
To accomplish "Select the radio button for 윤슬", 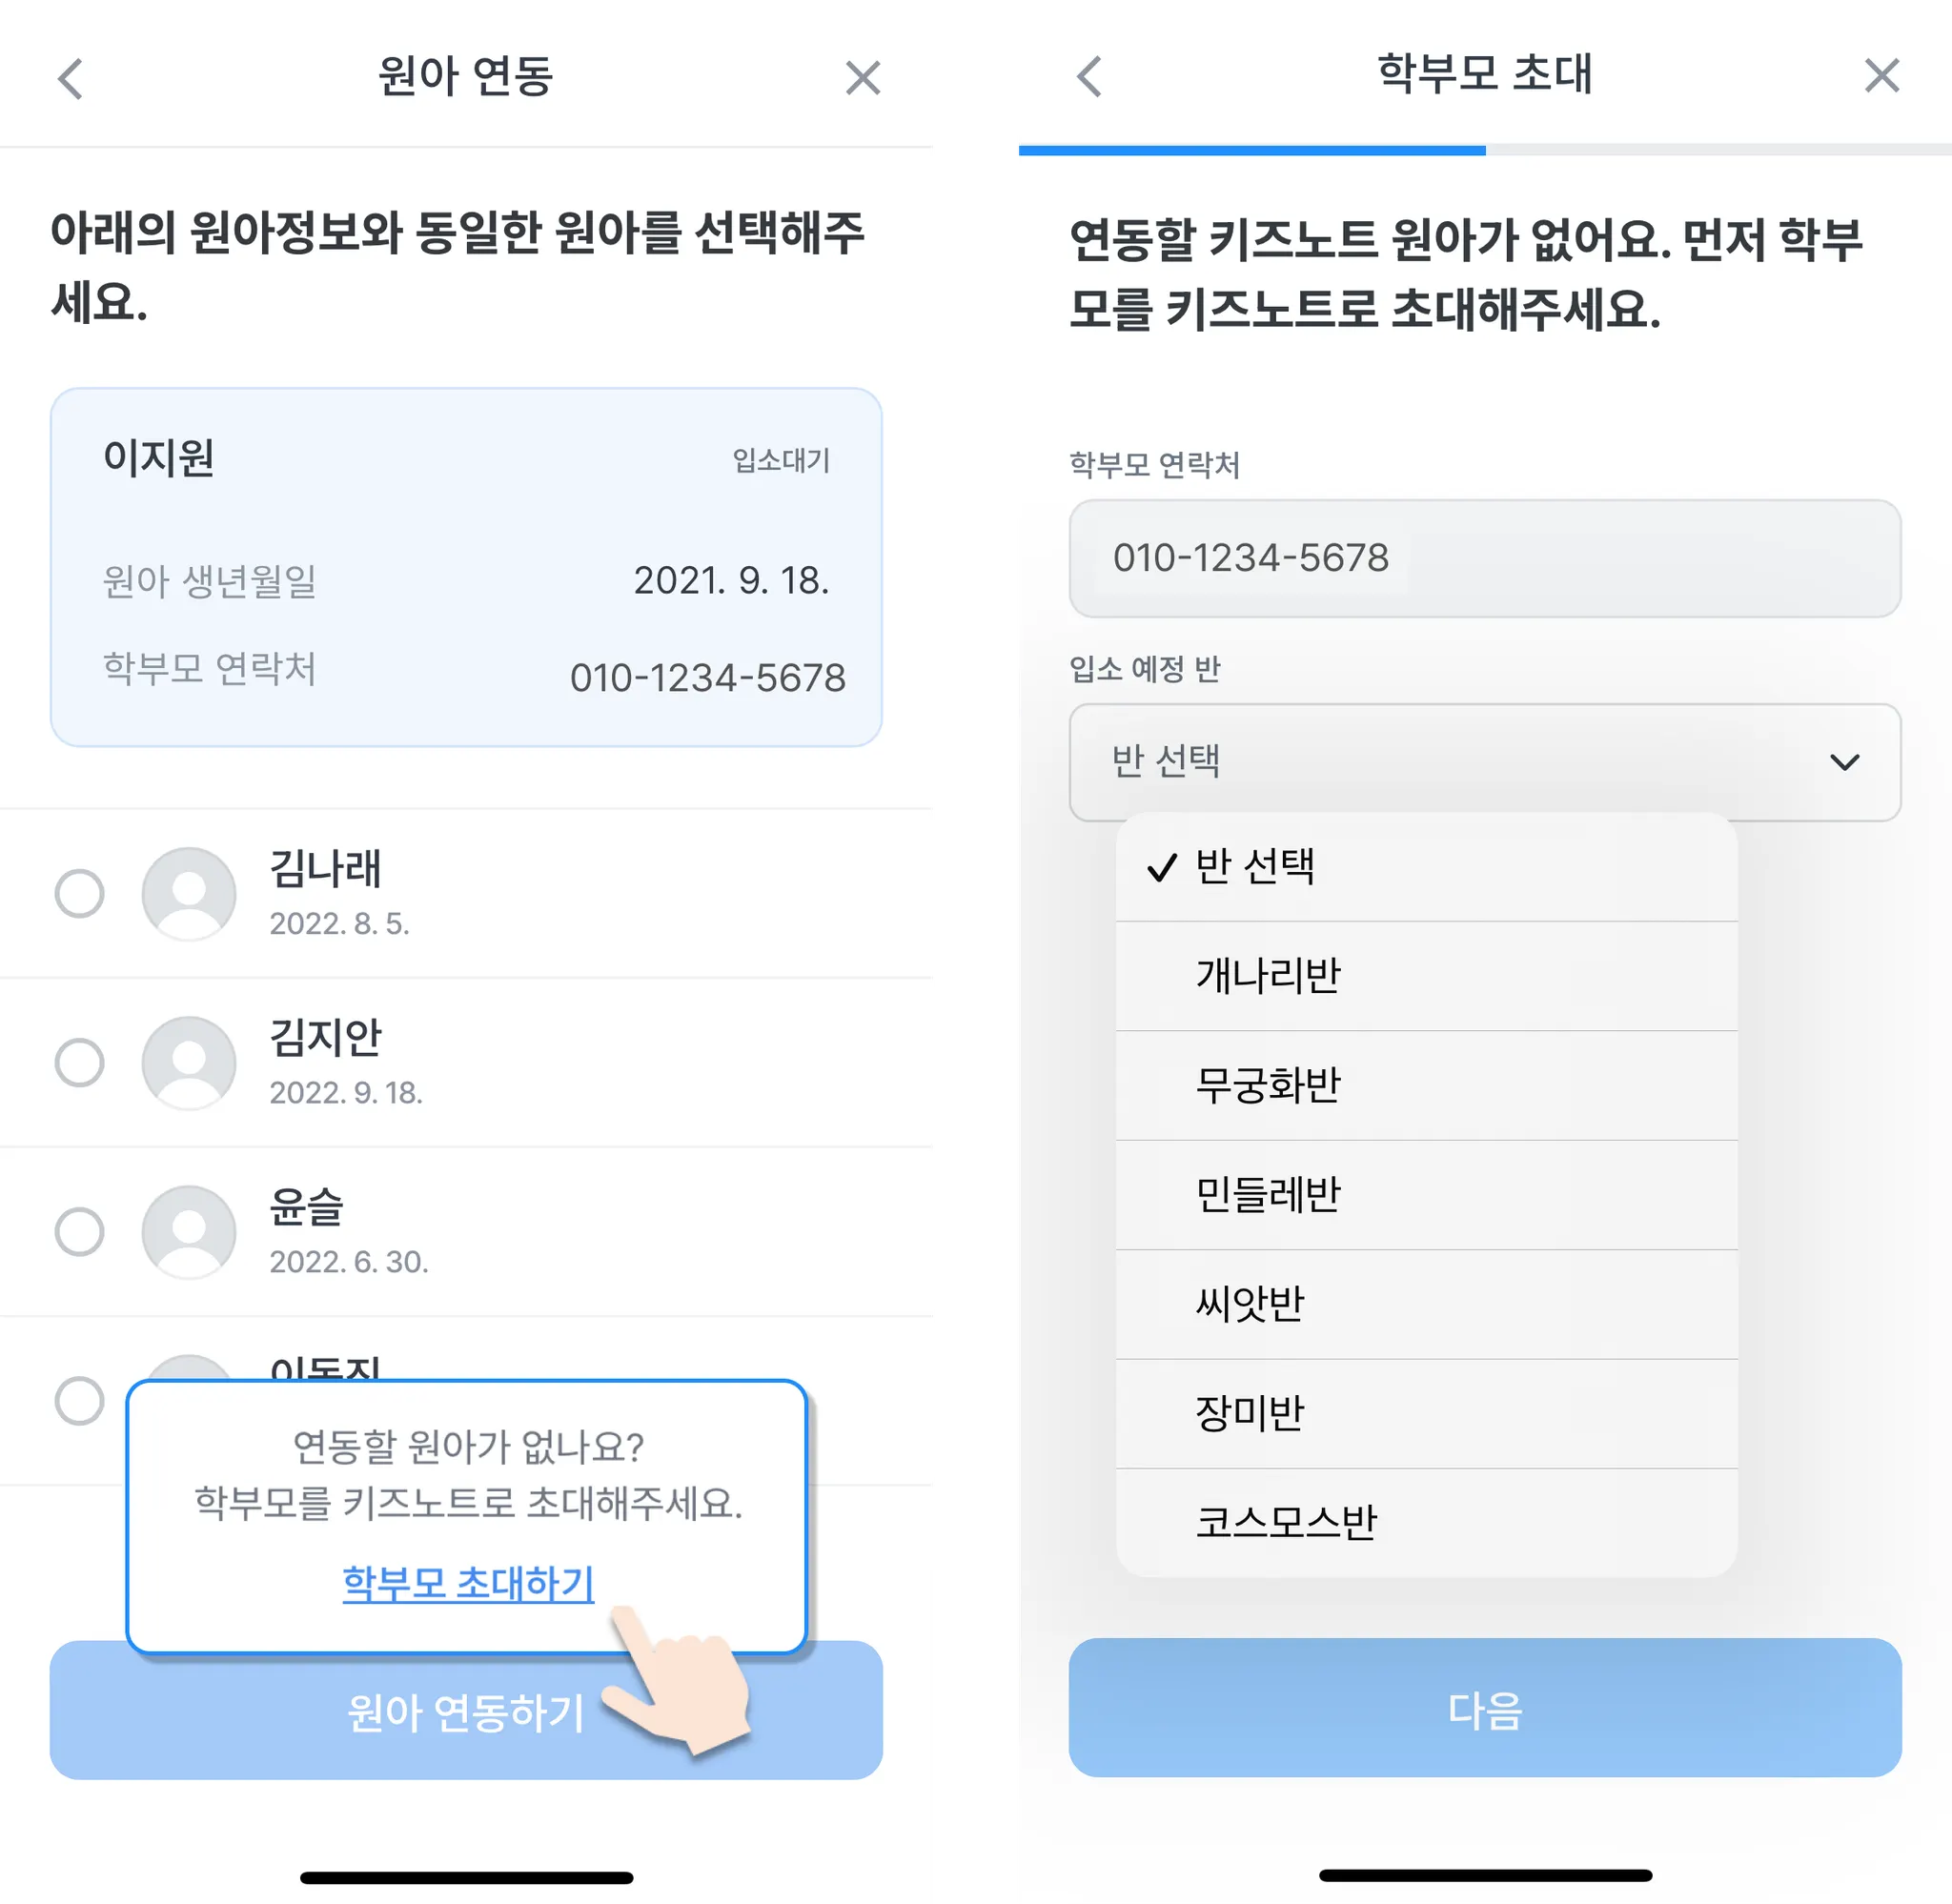I will (x=79, y=1231).
